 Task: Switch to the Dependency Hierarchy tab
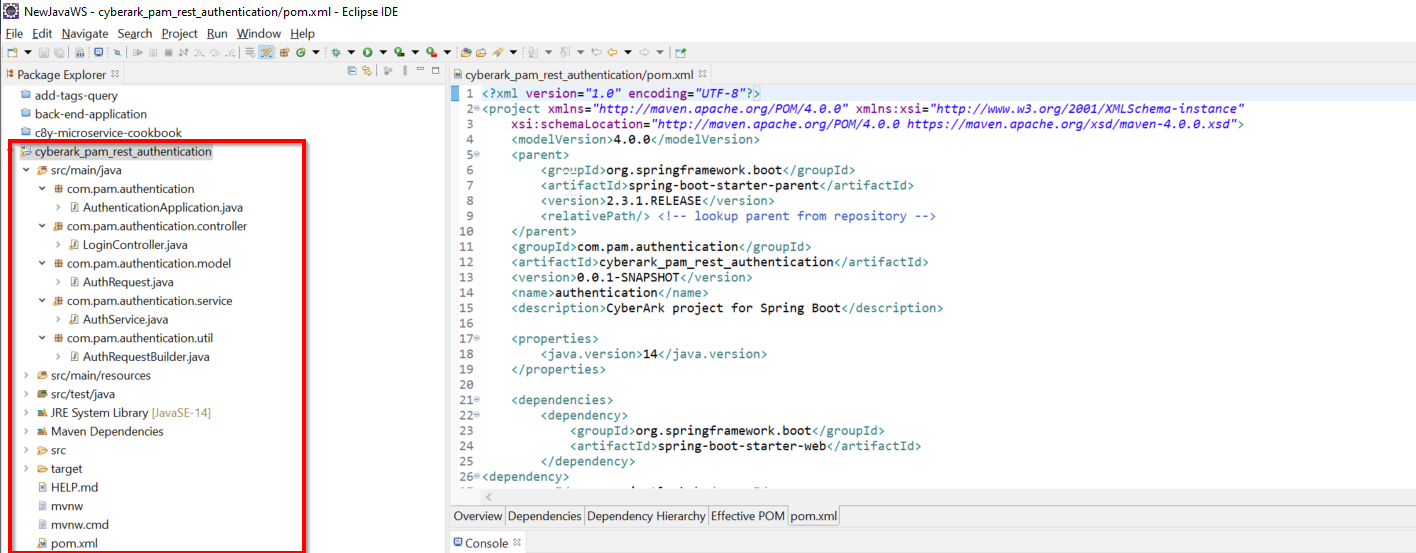coord(646,516)
